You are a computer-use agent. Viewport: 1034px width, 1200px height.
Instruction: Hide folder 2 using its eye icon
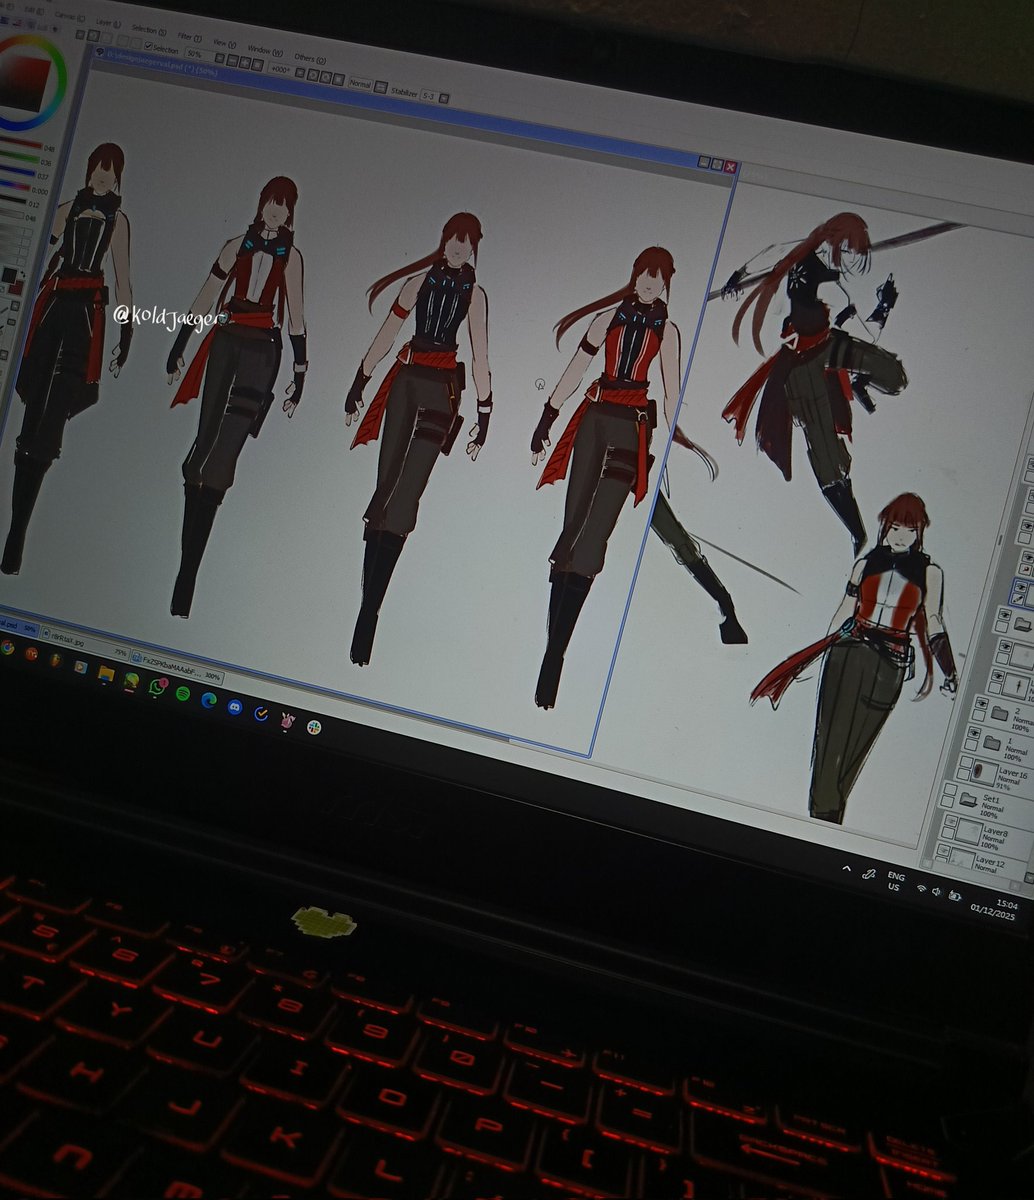click(981, 703)
